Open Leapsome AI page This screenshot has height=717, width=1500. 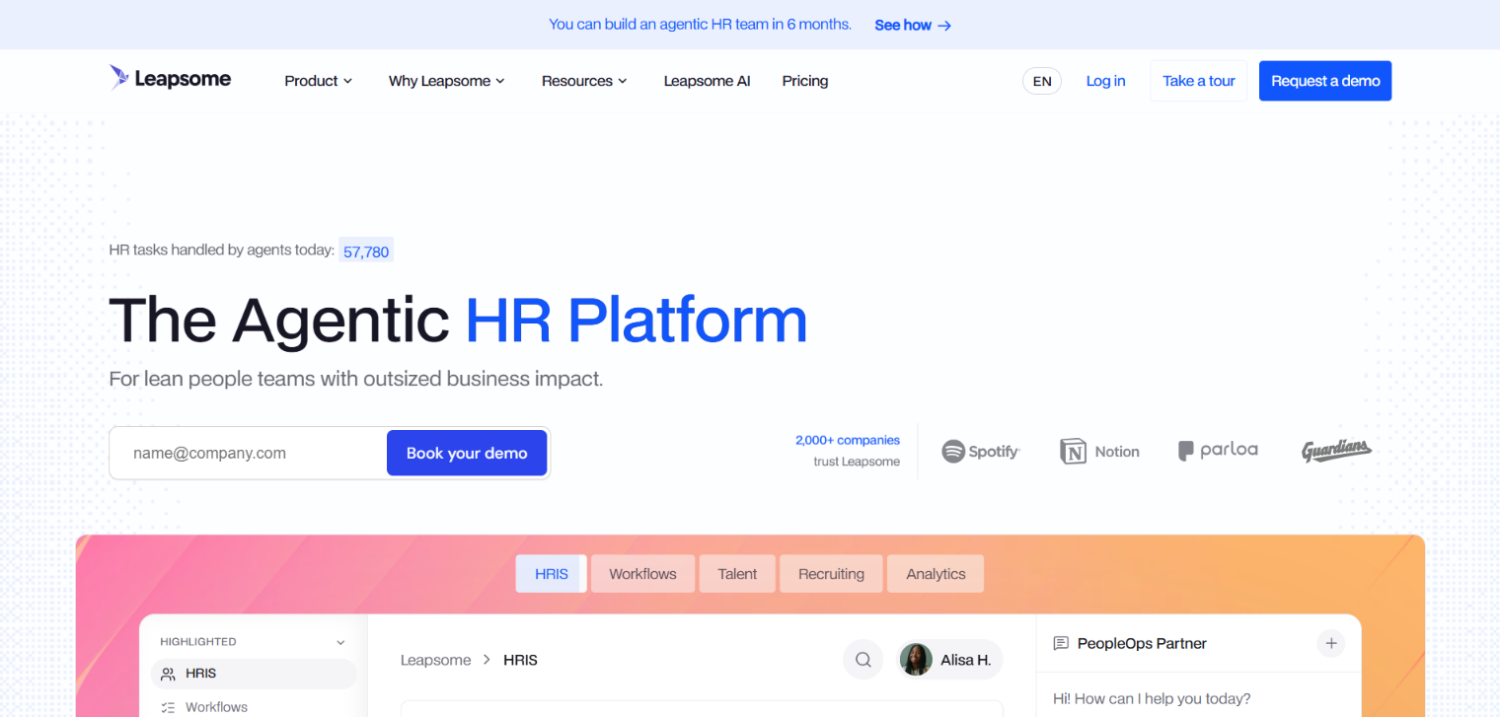707,81
